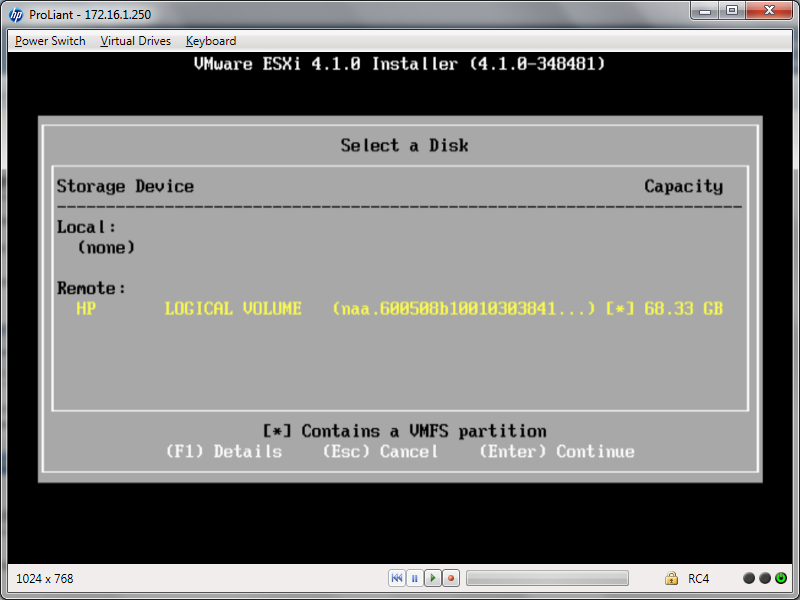Viewport: 800px width, 600px height.
Task: Click the rewind playback button
Action: click(x=396, y=578)
